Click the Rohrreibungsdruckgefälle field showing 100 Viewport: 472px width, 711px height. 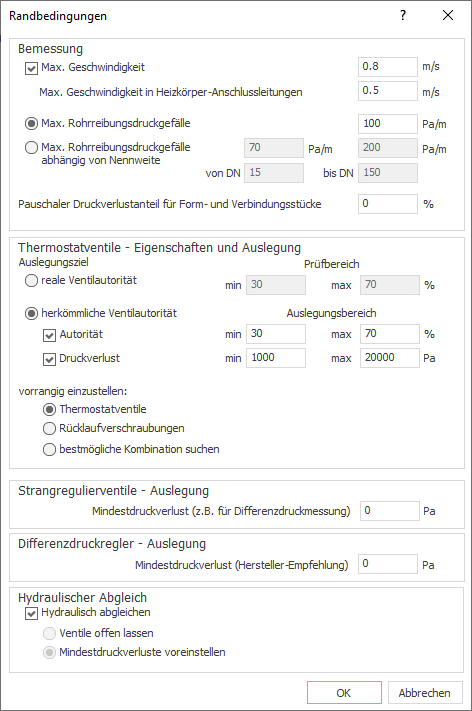[388, 124]
